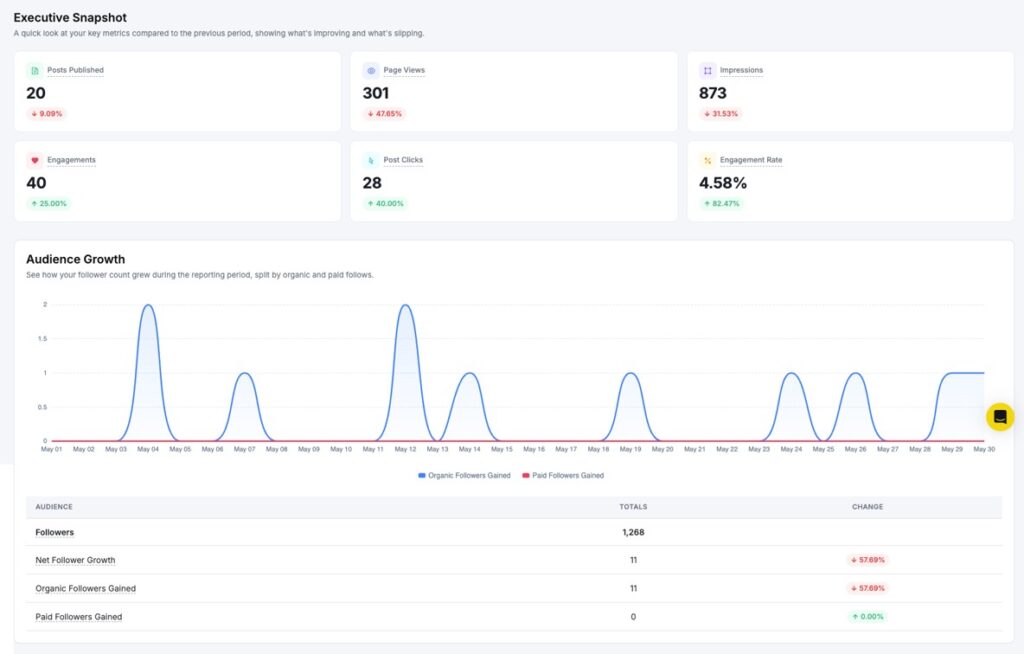The height and width of the screenshot is (654, 1024).
Task: Click the 25.00% increase badge
Action: pos(49,203)
